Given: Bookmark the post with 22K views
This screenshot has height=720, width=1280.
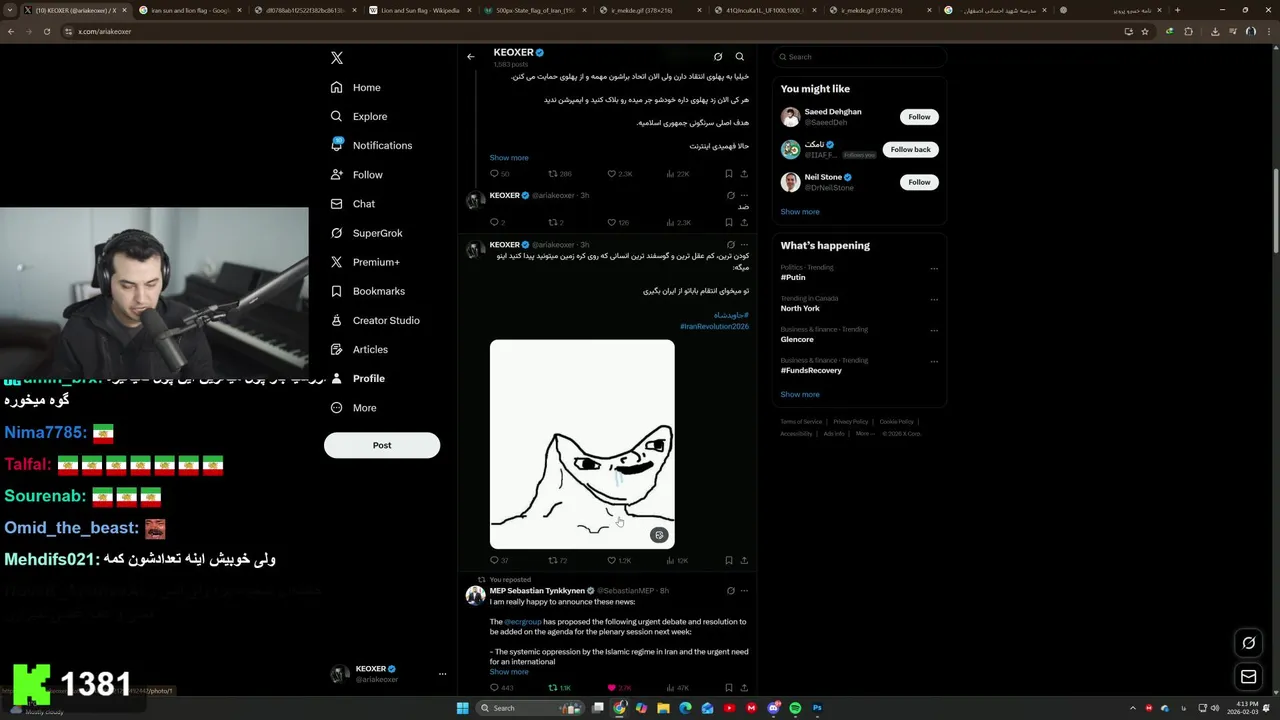Looking at the screenshot, I should click(729, 174).
